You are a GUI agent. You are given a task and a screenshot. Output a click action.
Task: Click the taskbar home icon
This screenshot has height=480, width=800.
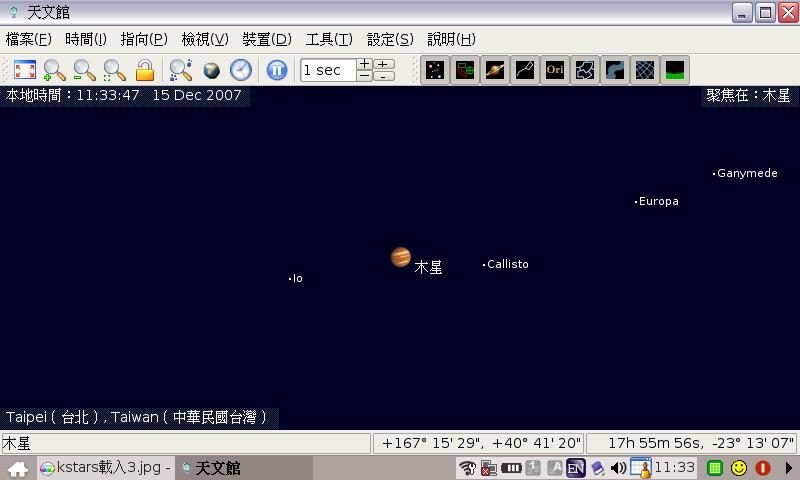[18, 468]
